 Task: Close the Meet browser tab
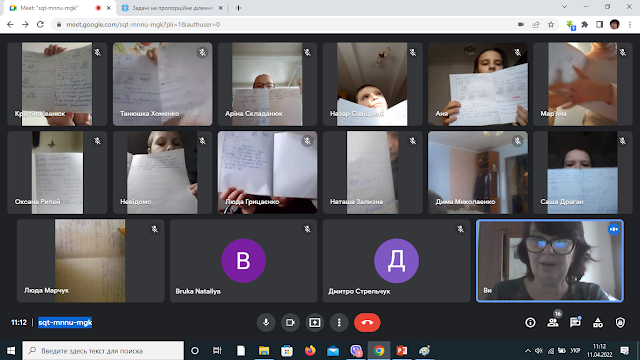(x=109, y=8)
